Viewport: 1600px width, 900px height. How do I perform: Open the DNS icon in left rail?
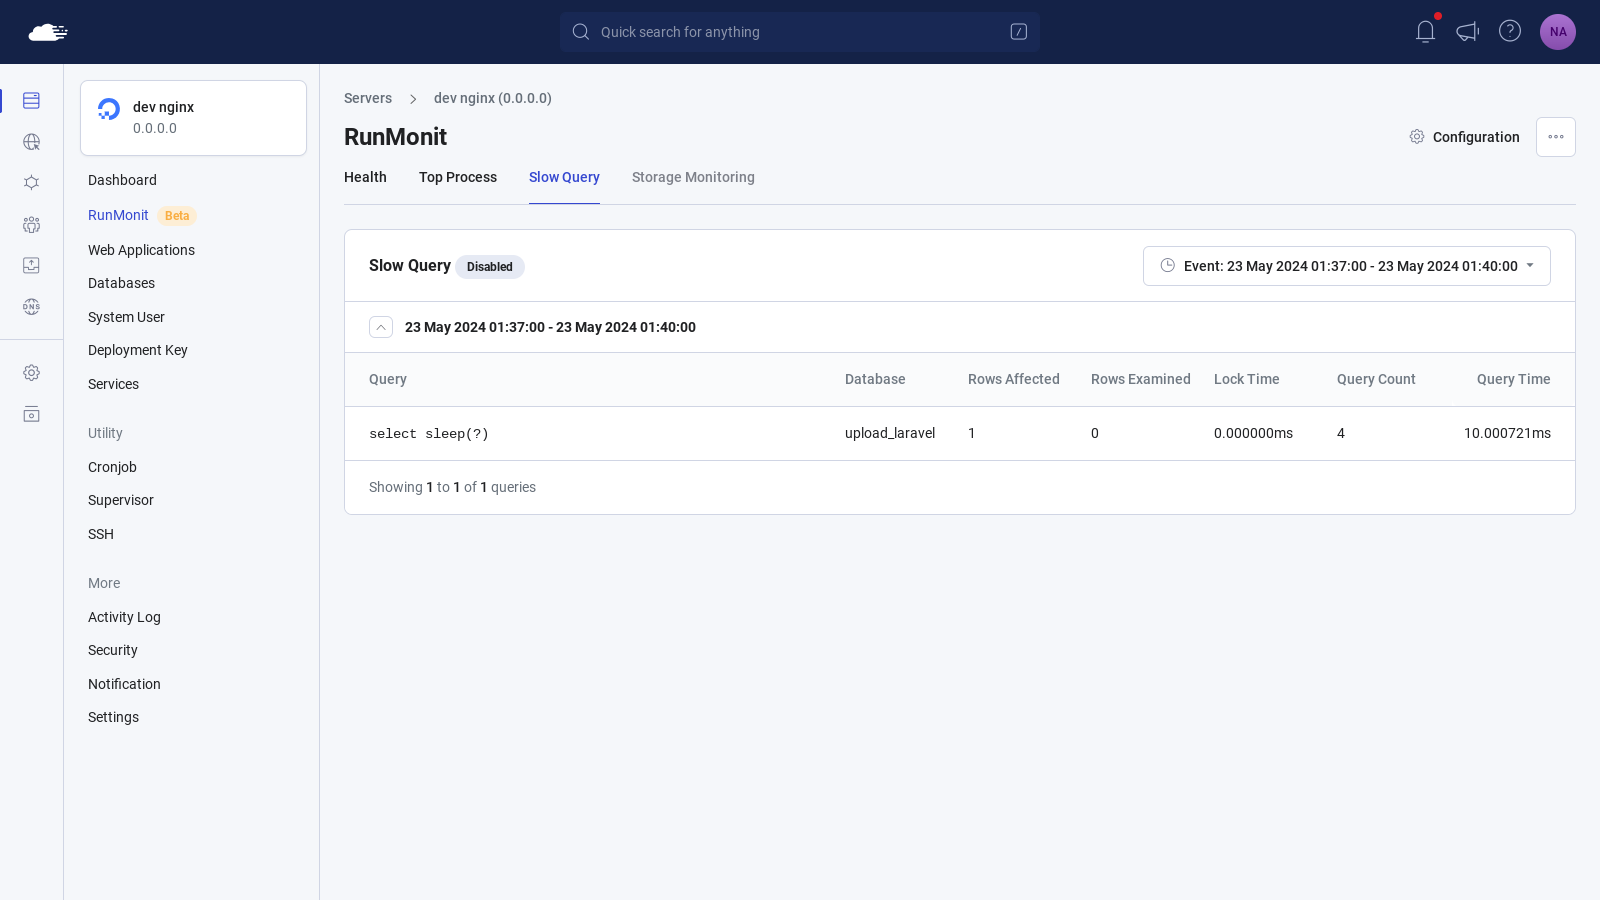pyautogui.click(x=32, y=307)
